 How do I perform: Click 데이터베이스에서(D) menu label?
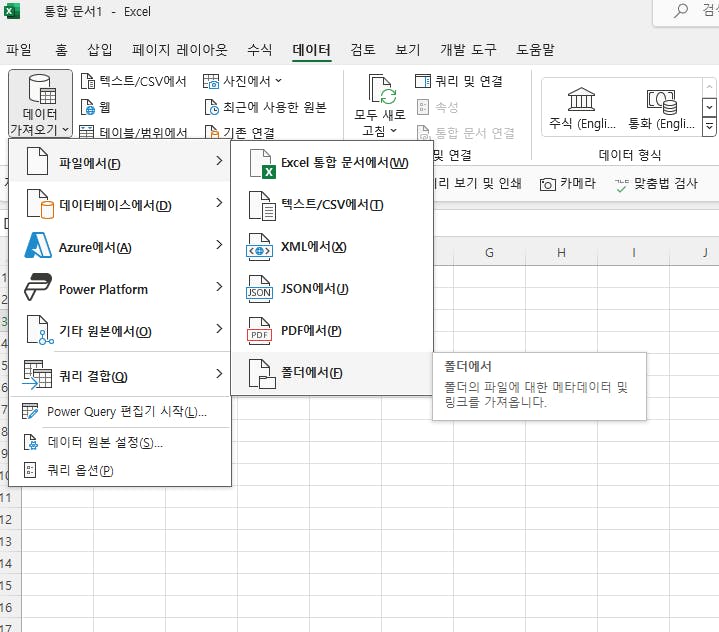[115, 205]
